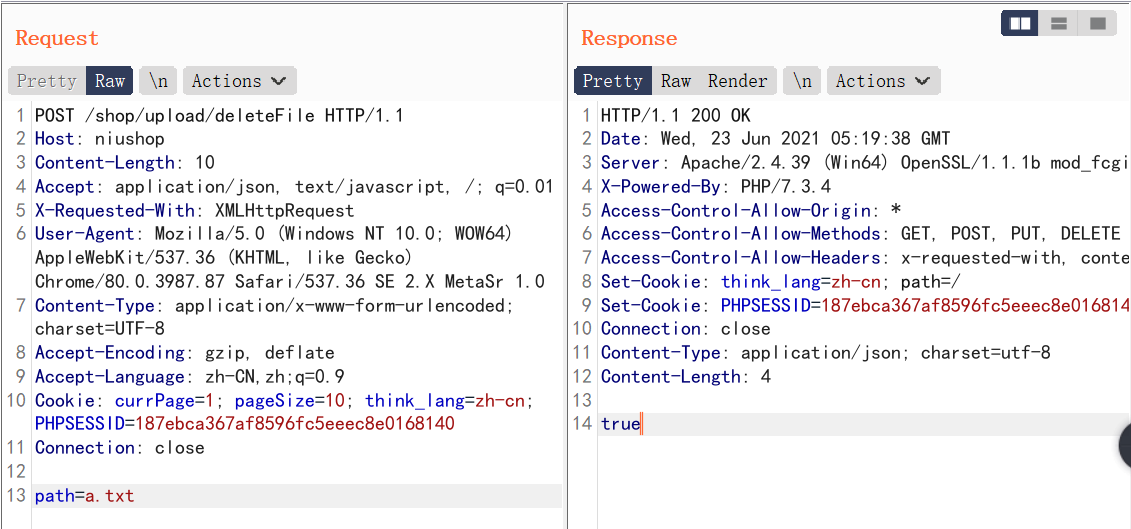
Task: Click the path=a.txt request body line
Action: coord(84,496)
